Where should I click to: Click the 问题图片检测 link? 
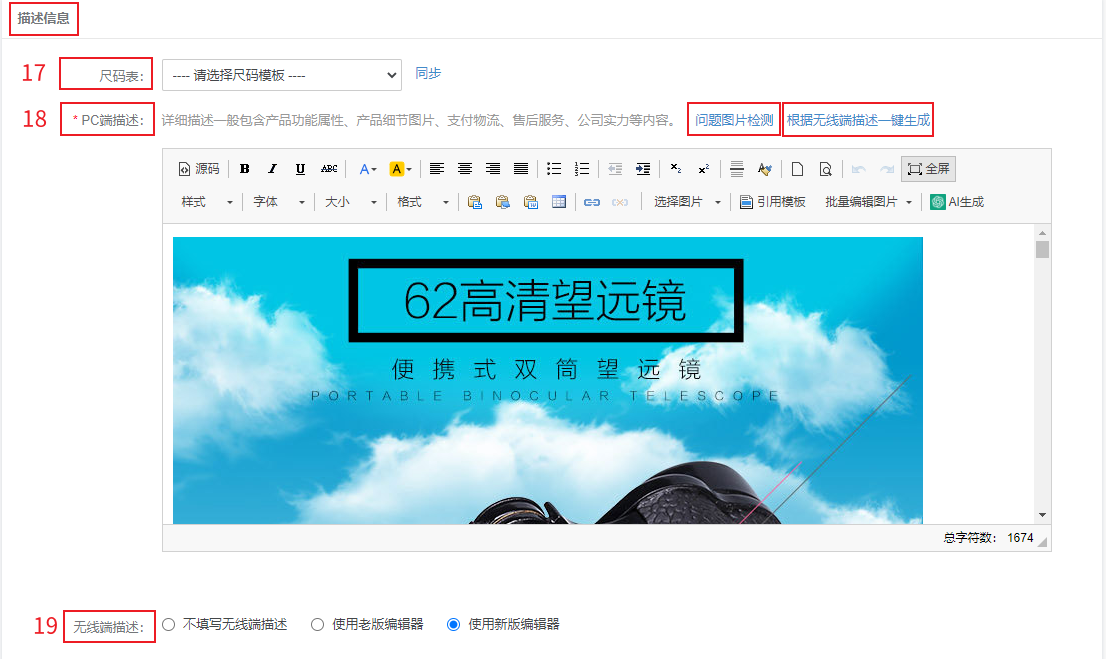[x=734, y=120]
